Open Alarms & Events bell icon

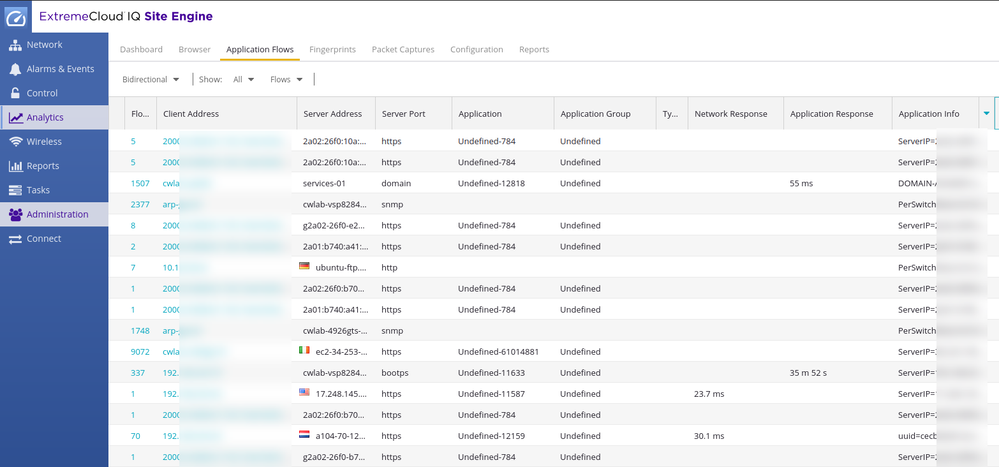tap(16, 69)
